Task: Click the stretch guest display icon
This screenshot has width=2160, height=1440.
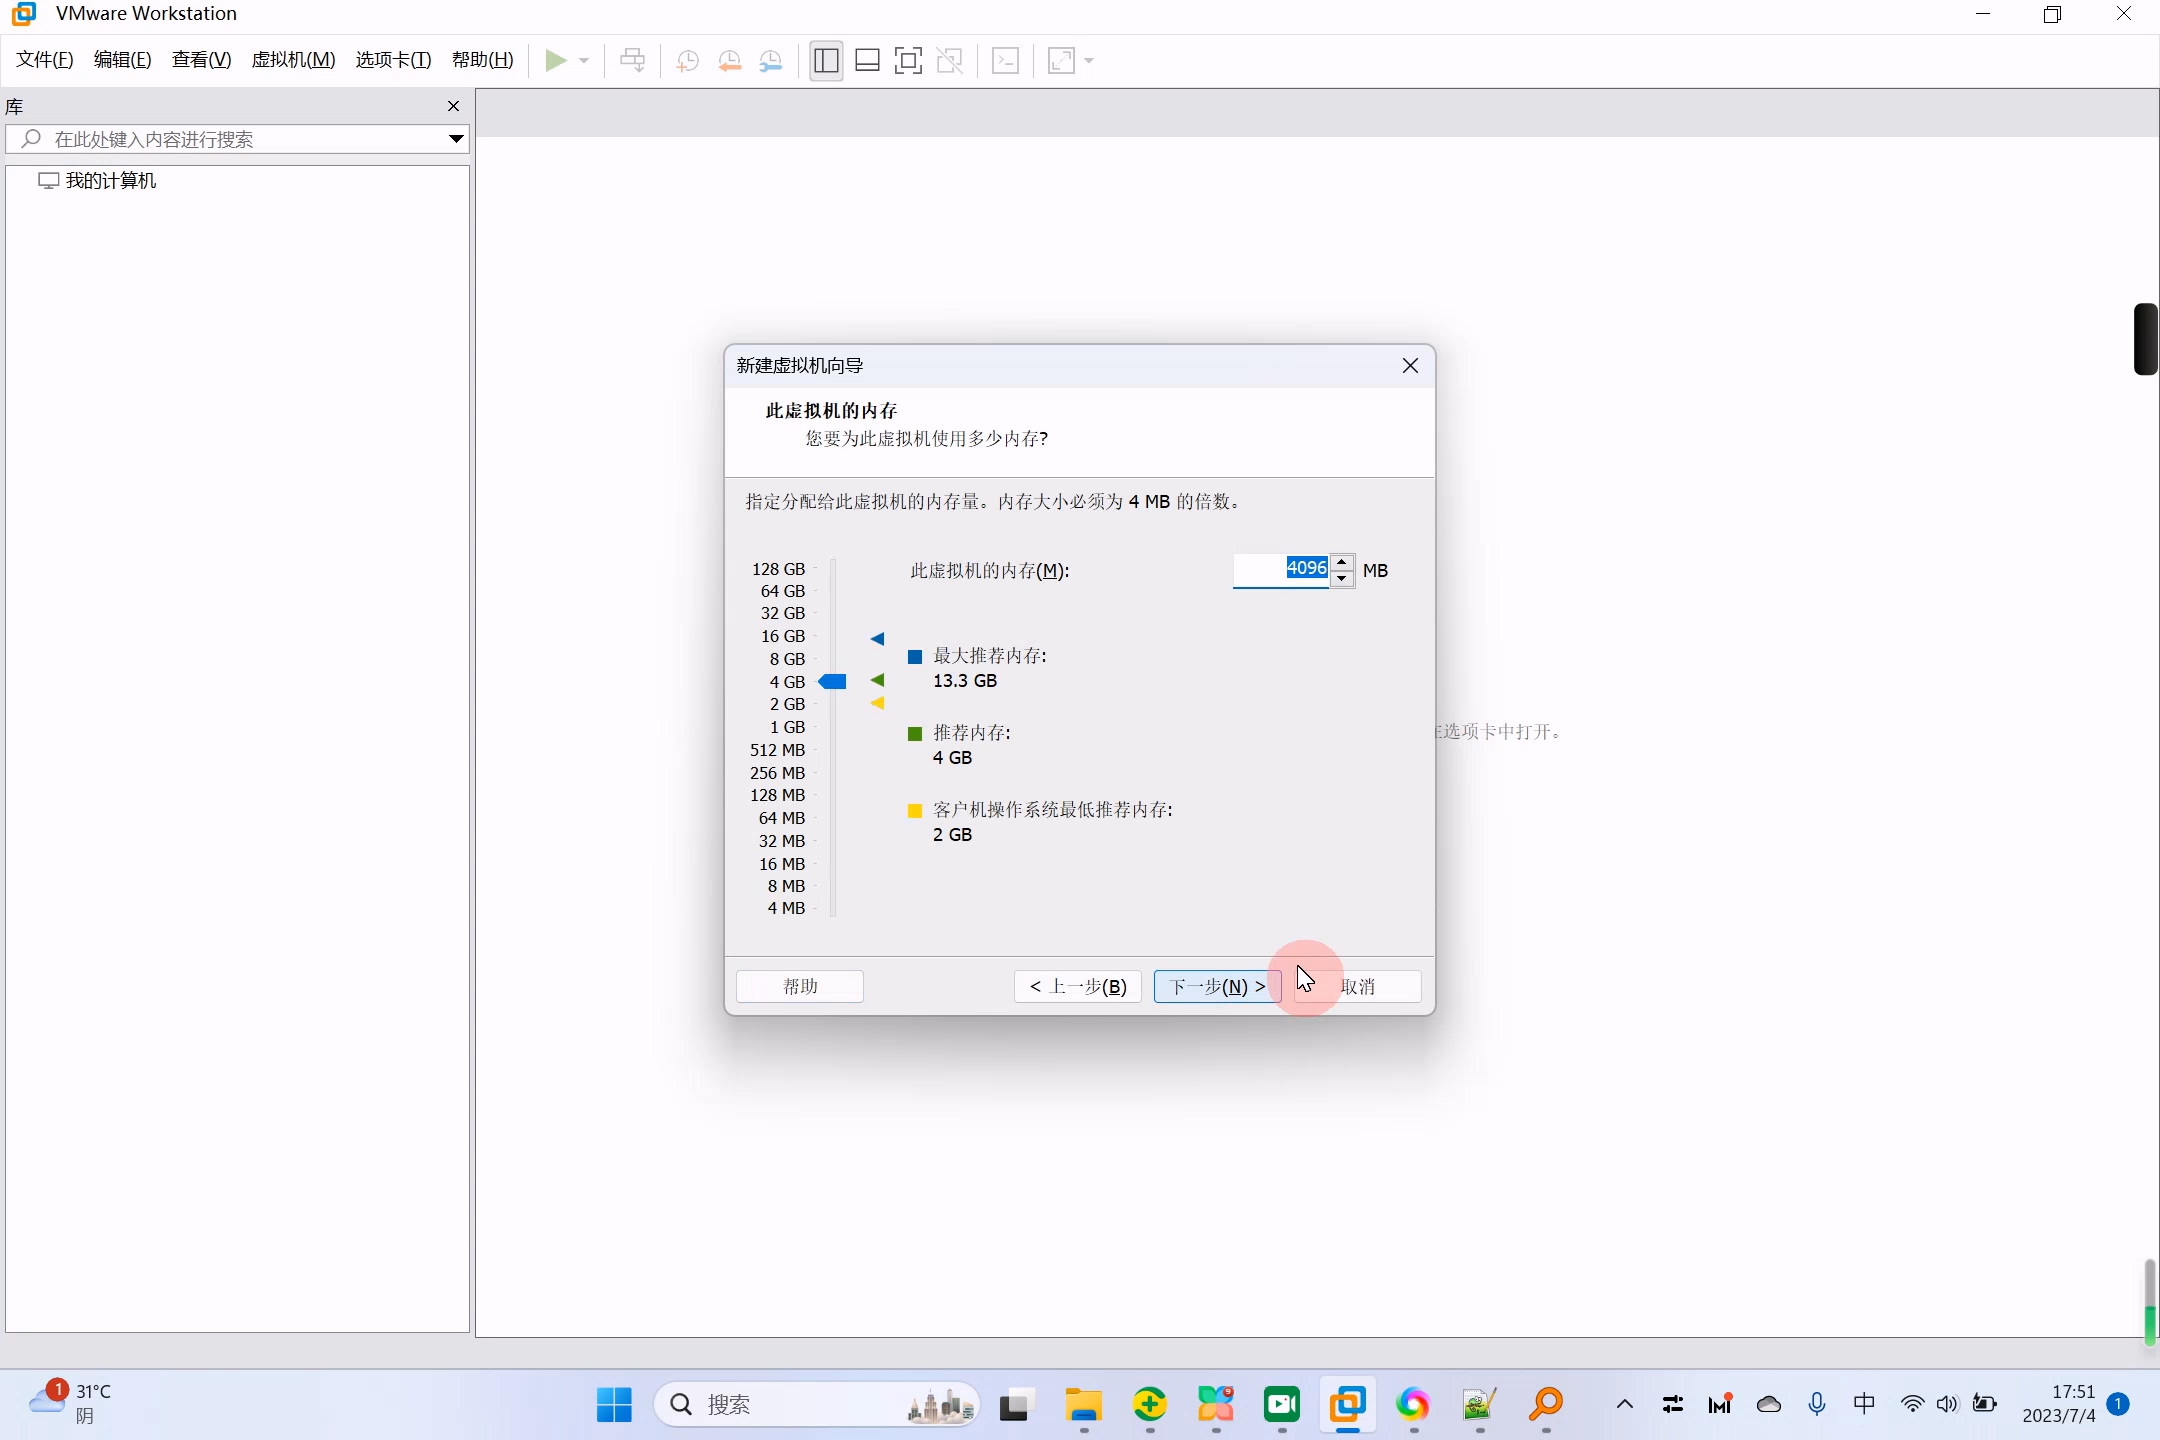Action: [1061, 61]
